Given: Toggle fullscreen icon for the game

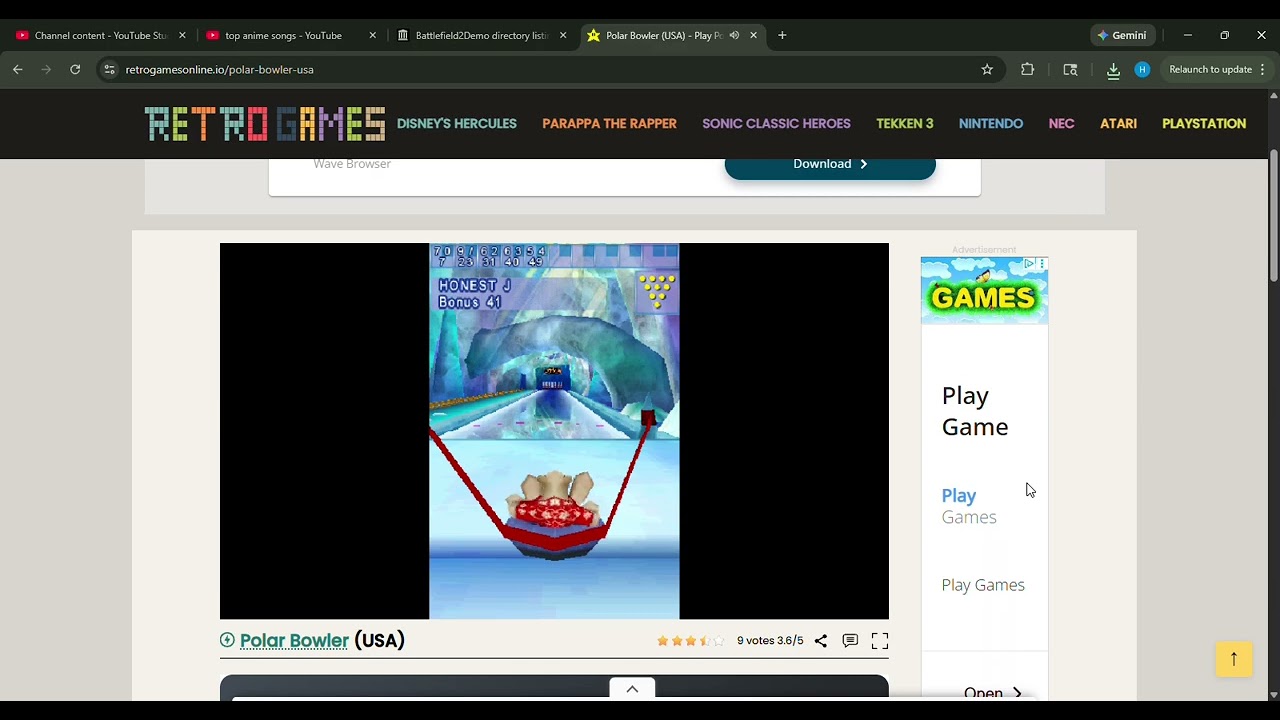Looking at the screenshot, I should [x=880, y=641].
